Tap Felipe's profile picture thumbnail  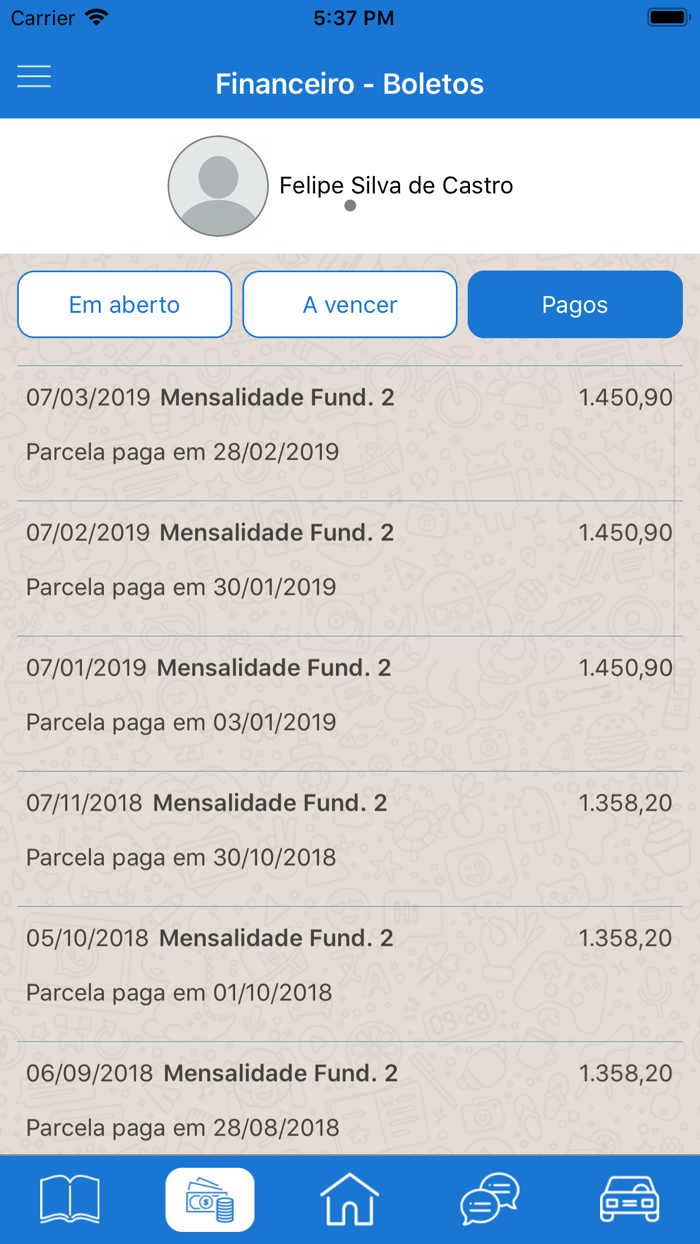pyautogui.click(x=218, y=185)
